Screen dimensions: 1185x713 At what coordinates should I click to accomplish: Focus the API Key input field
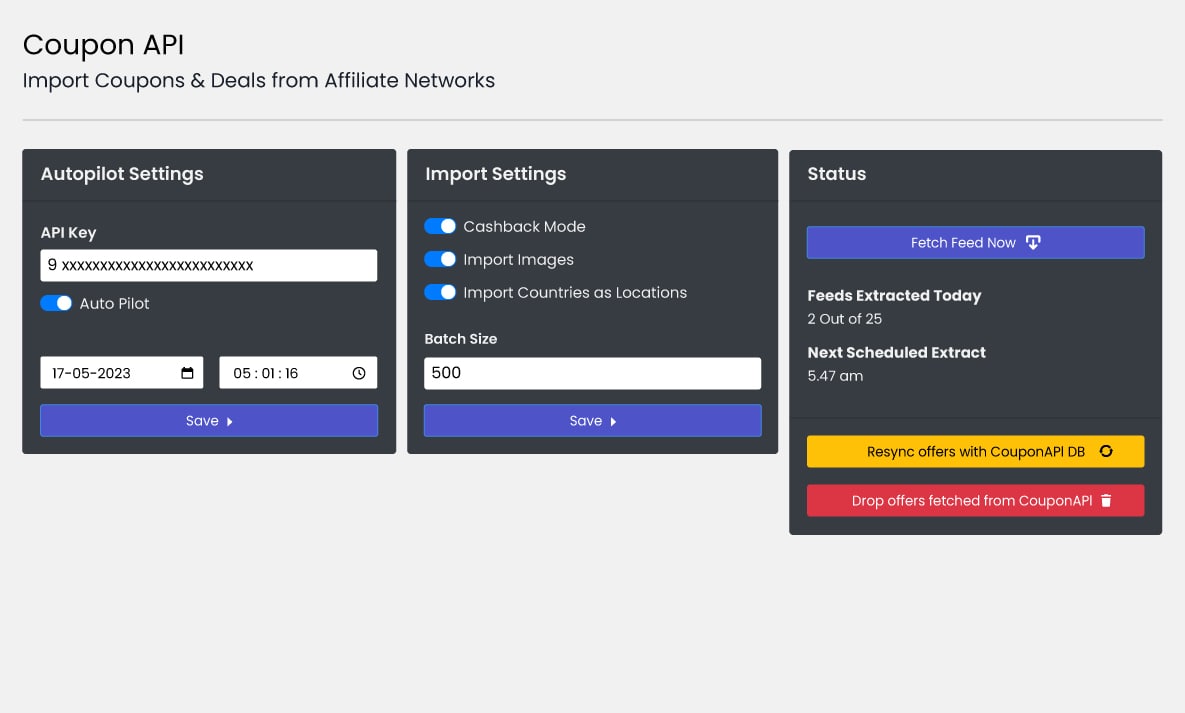[209, 265]
